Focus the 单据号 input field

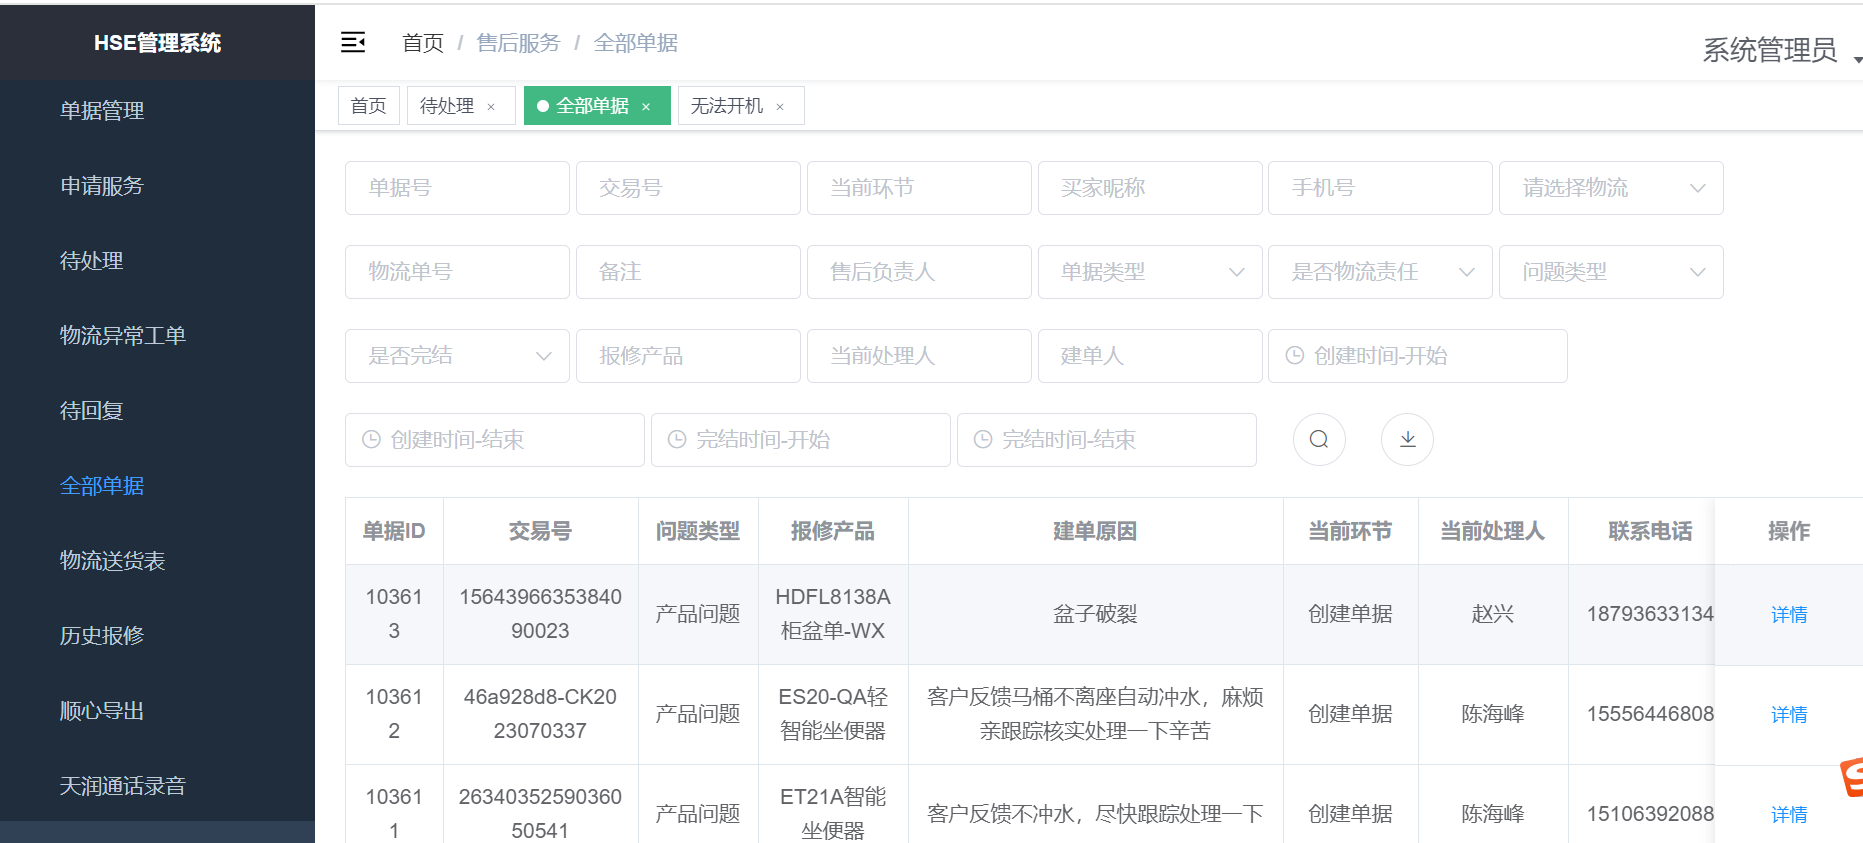[457, 188]
